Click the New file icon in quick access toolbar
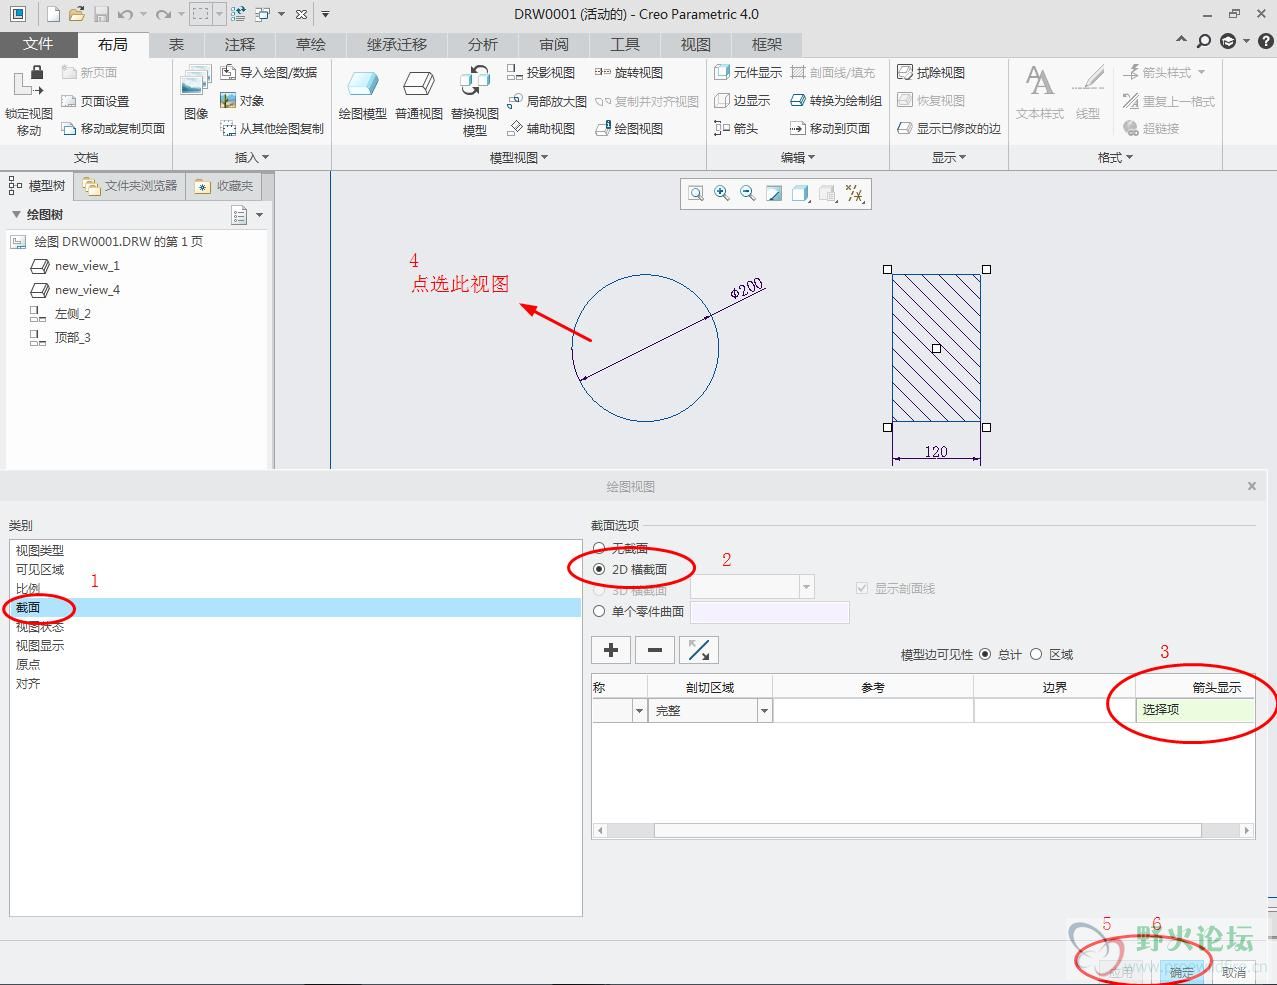Viewport: 1277px width, 985px height. (53, 14)
